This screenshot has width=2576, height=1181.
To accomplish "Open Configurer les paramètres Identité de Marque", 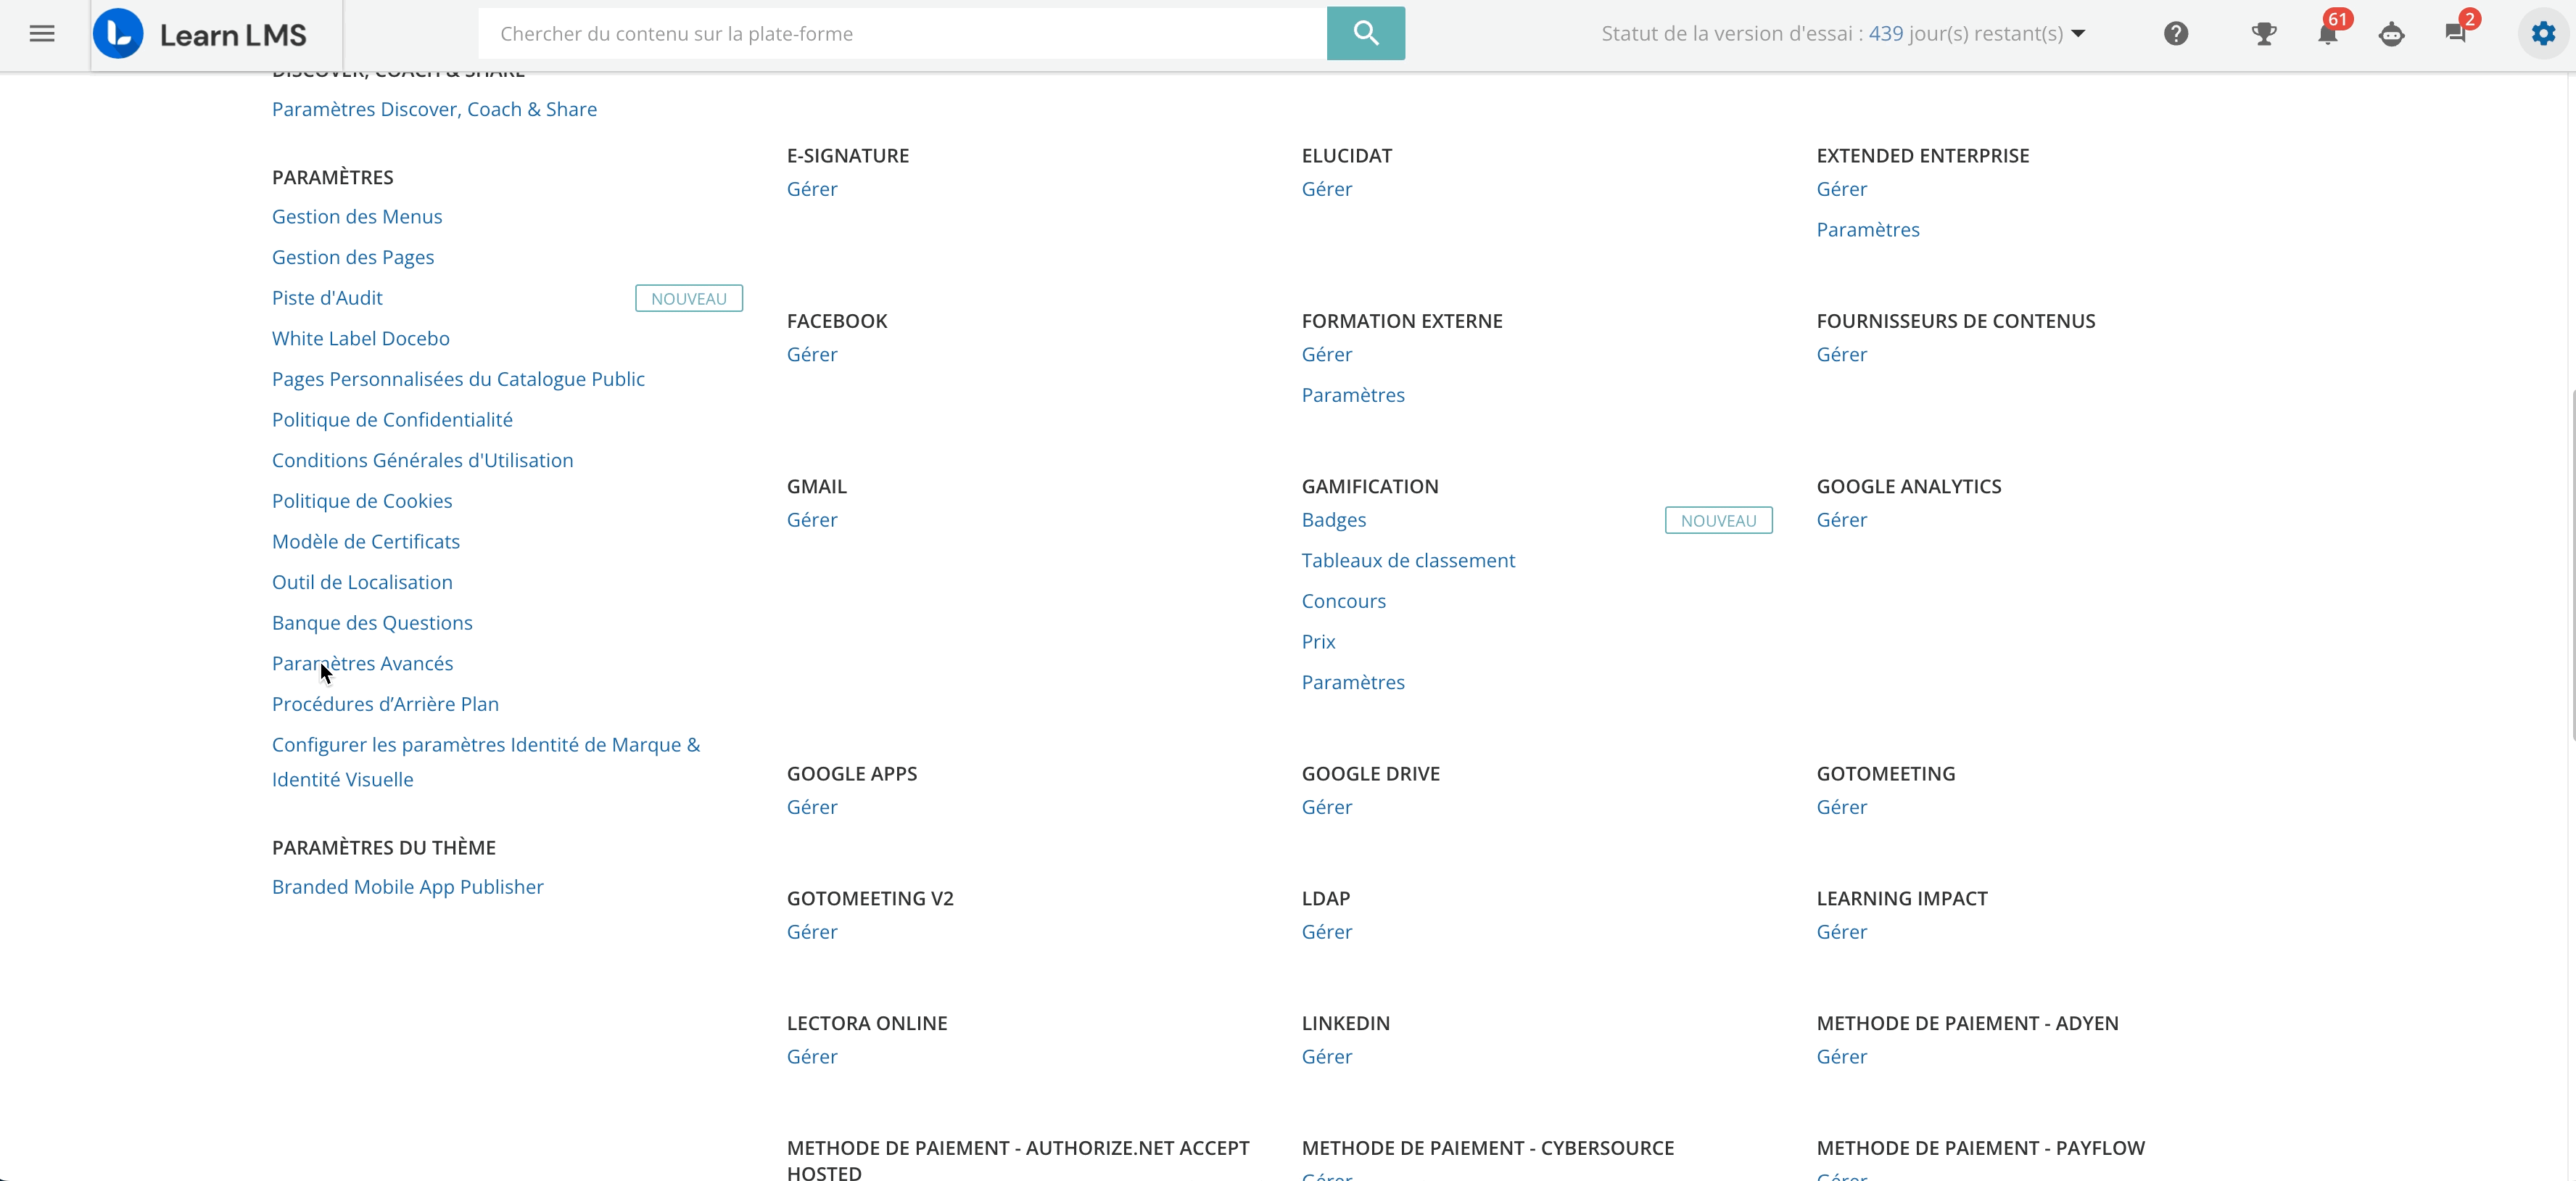I will (486, 762).
